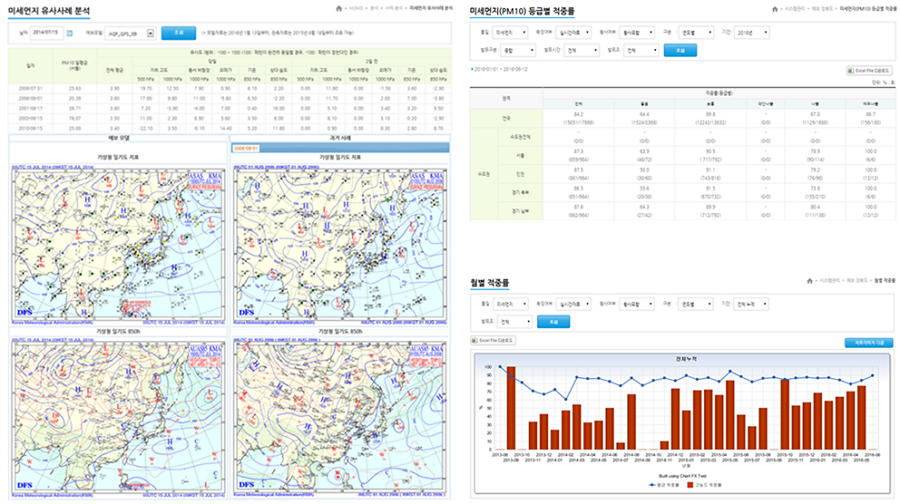Open the calendar picker next to the date field
The width and height of the screenshot is (900, 504).
(69, 33)
